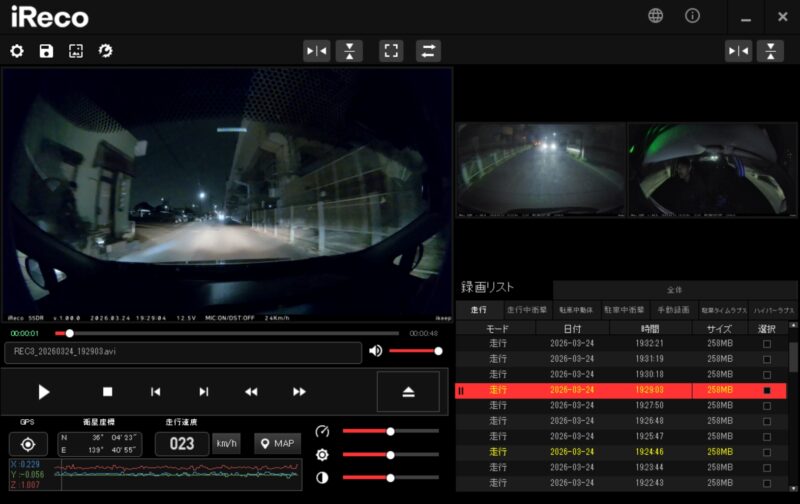Switch to the 手動録画 tab
The image size is (800, 504).
[x=674, y=311]
